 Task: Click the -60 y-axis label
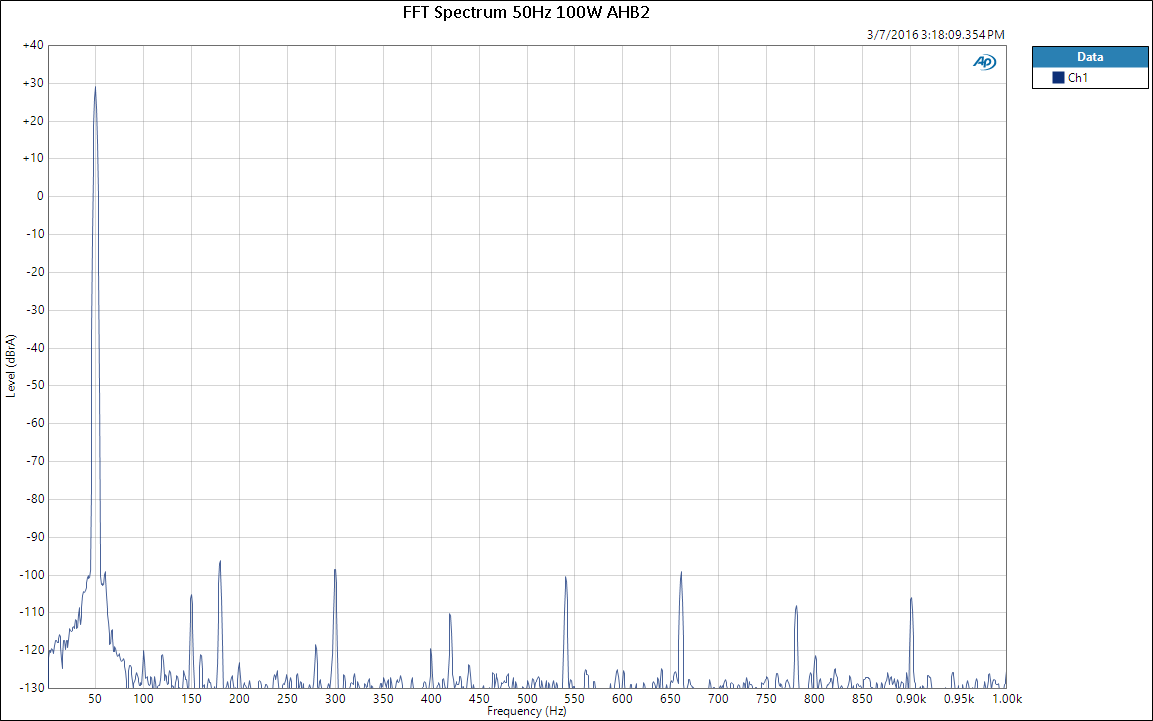pos(35,423)
